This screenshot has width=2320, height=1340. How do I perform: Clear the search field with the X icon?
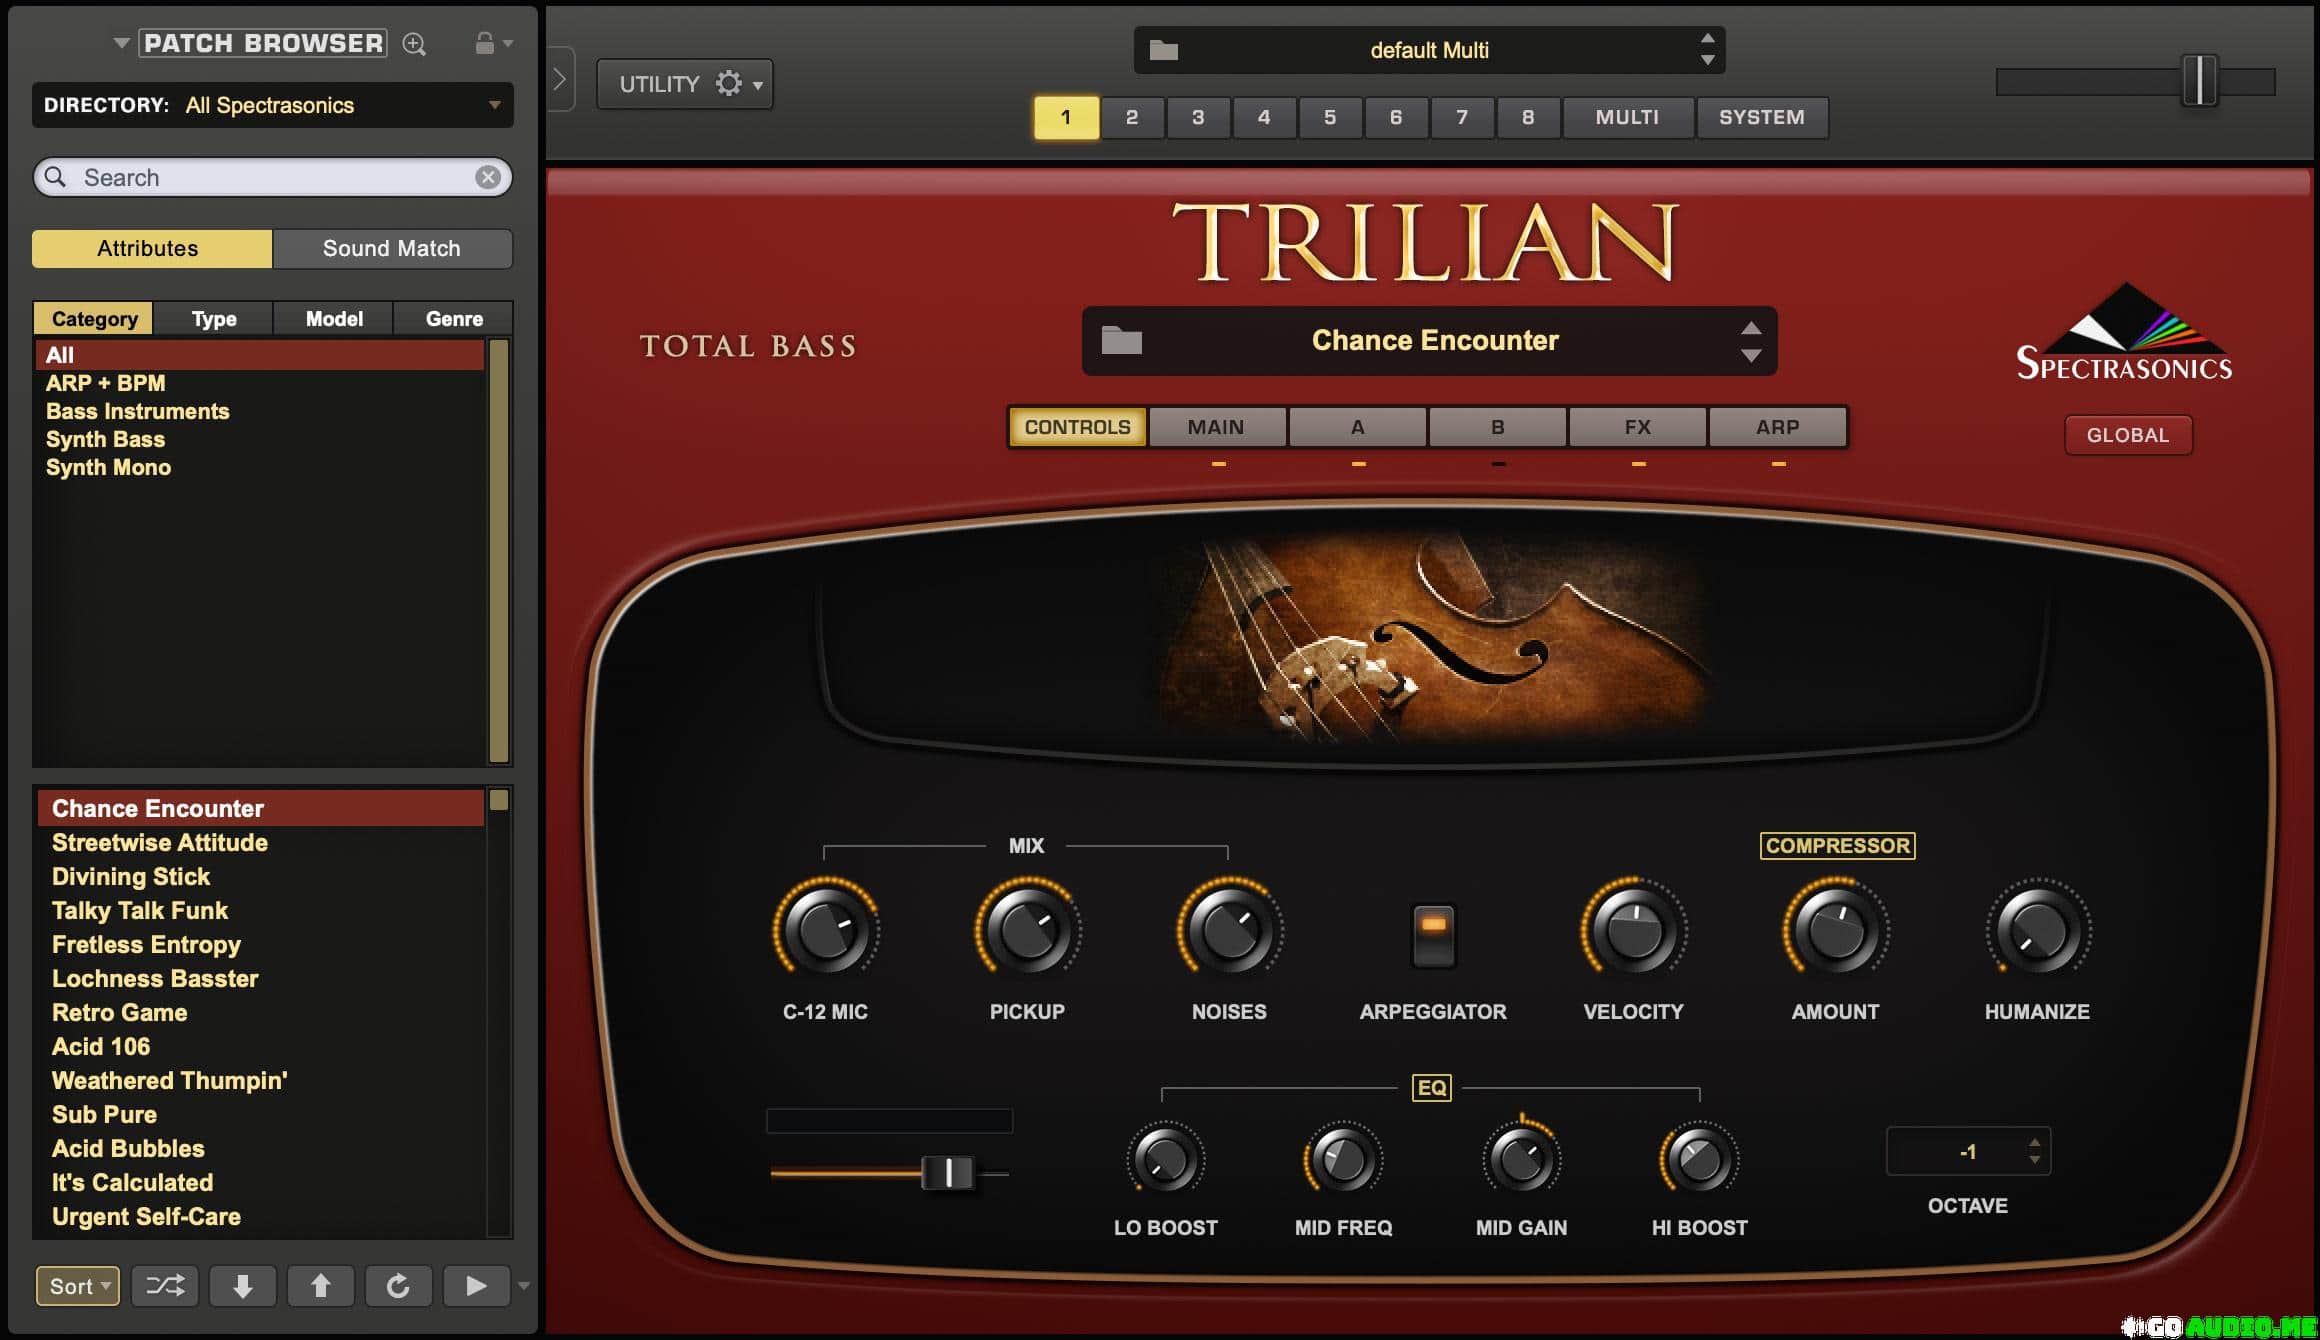coord(488,177)
